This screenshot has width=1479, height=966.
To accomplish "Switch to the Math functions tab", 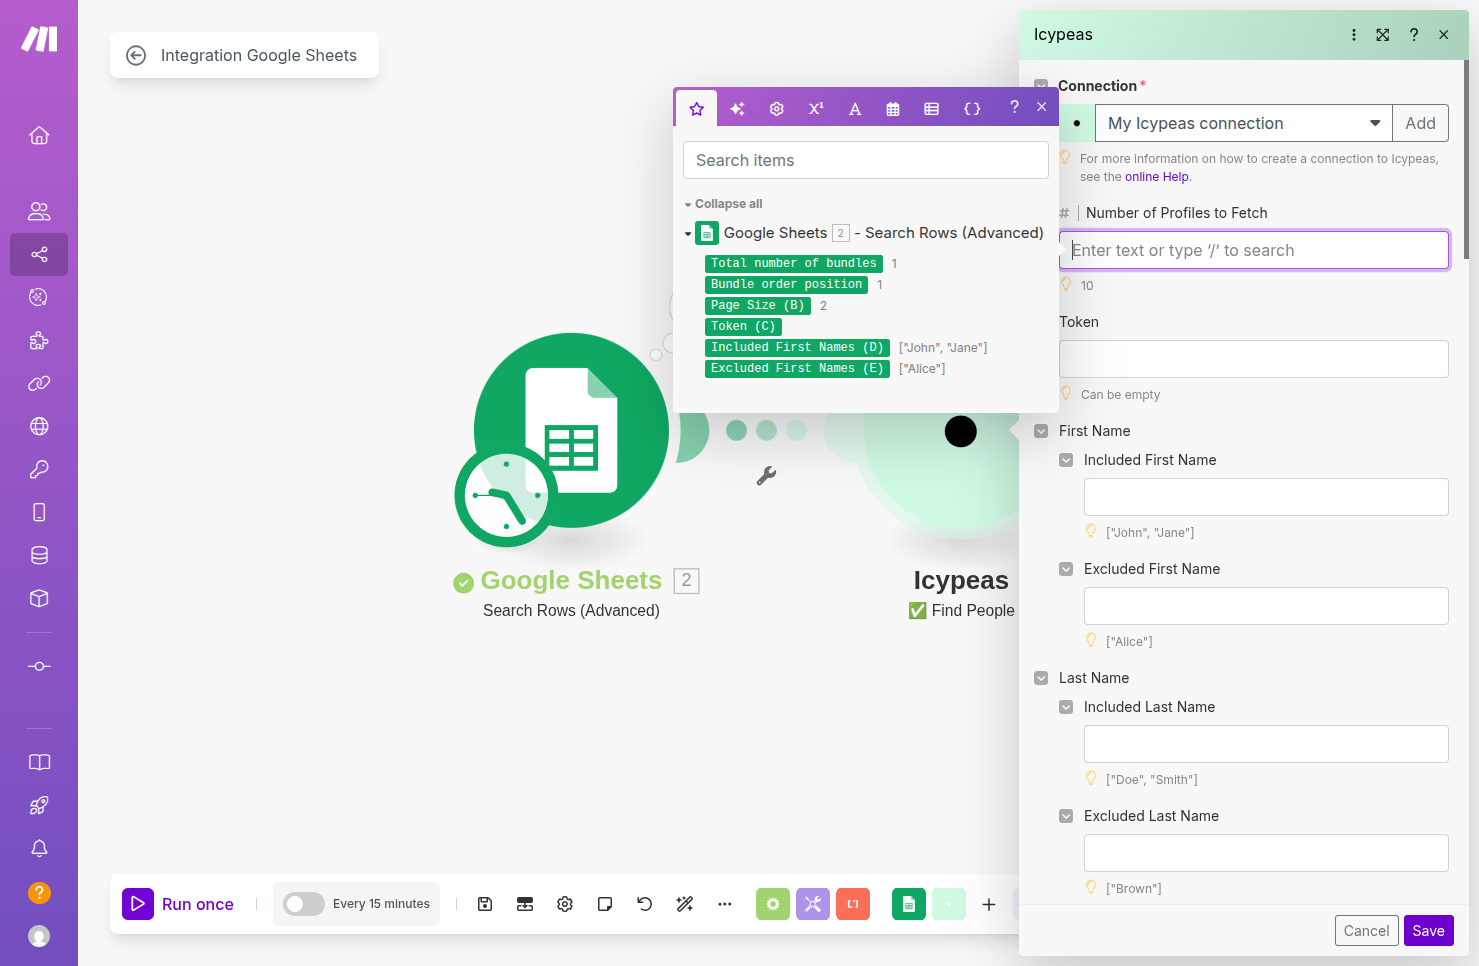I will [x=816, y=109].
